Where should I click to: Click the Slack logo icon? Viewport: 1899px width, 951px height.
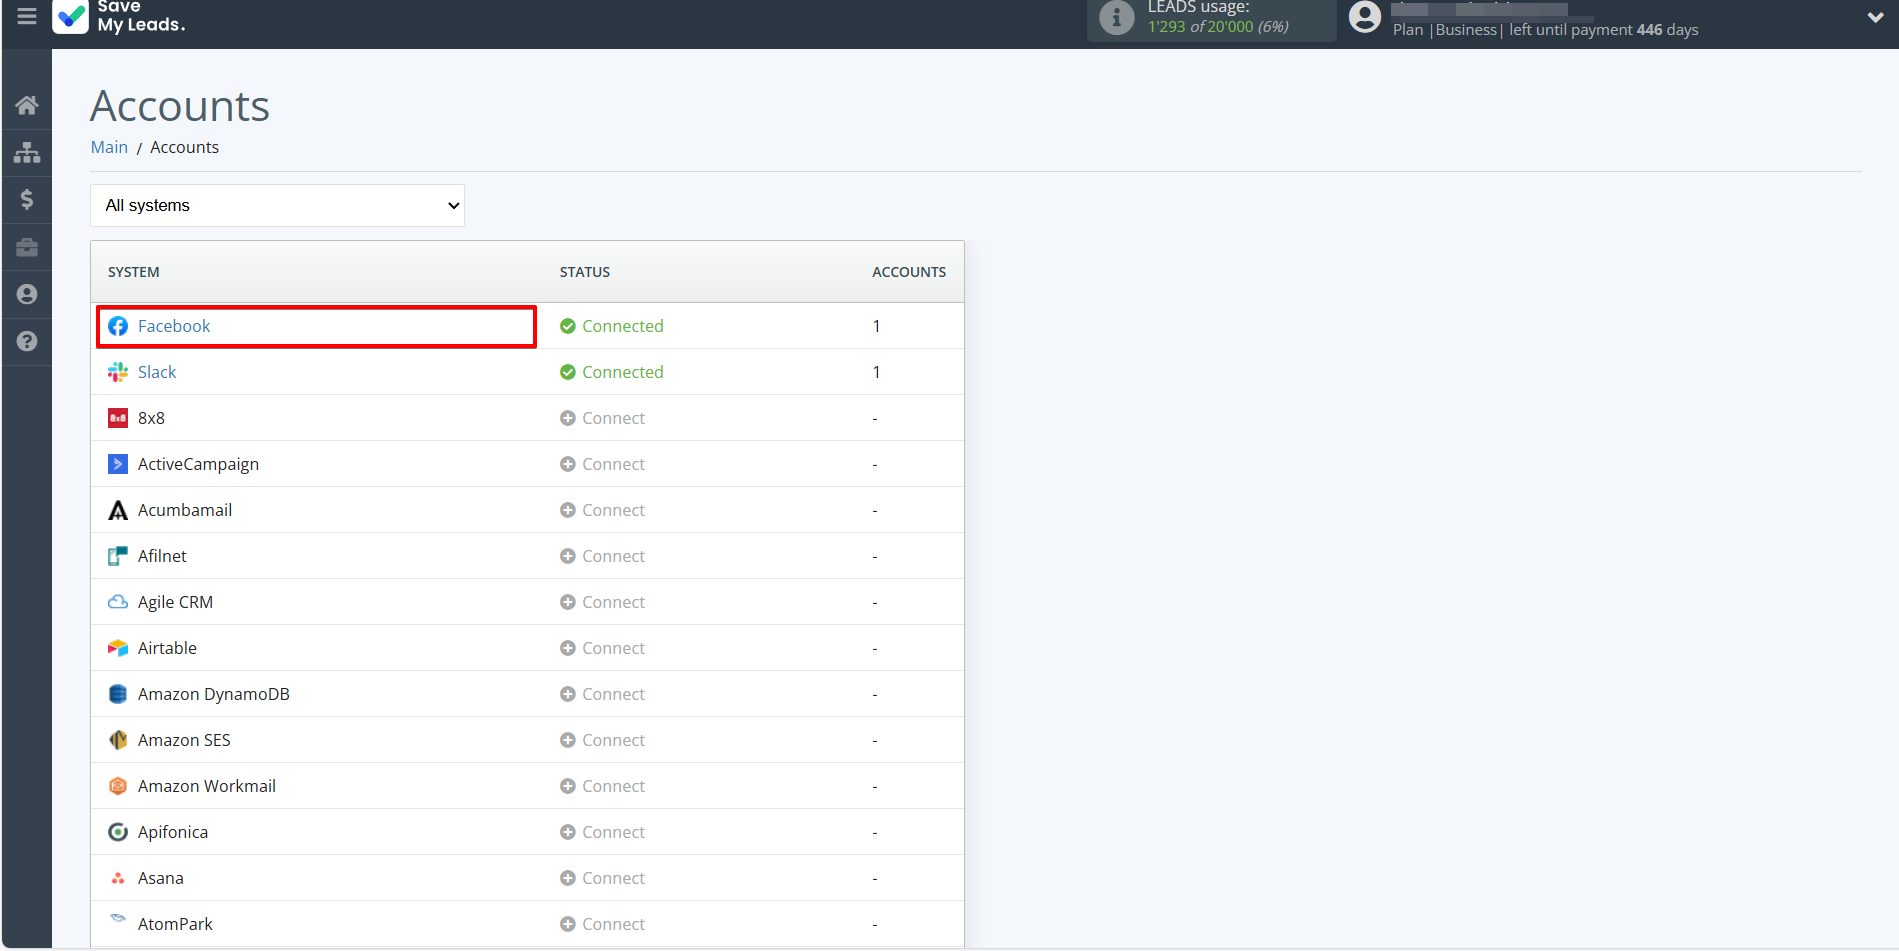118,372
